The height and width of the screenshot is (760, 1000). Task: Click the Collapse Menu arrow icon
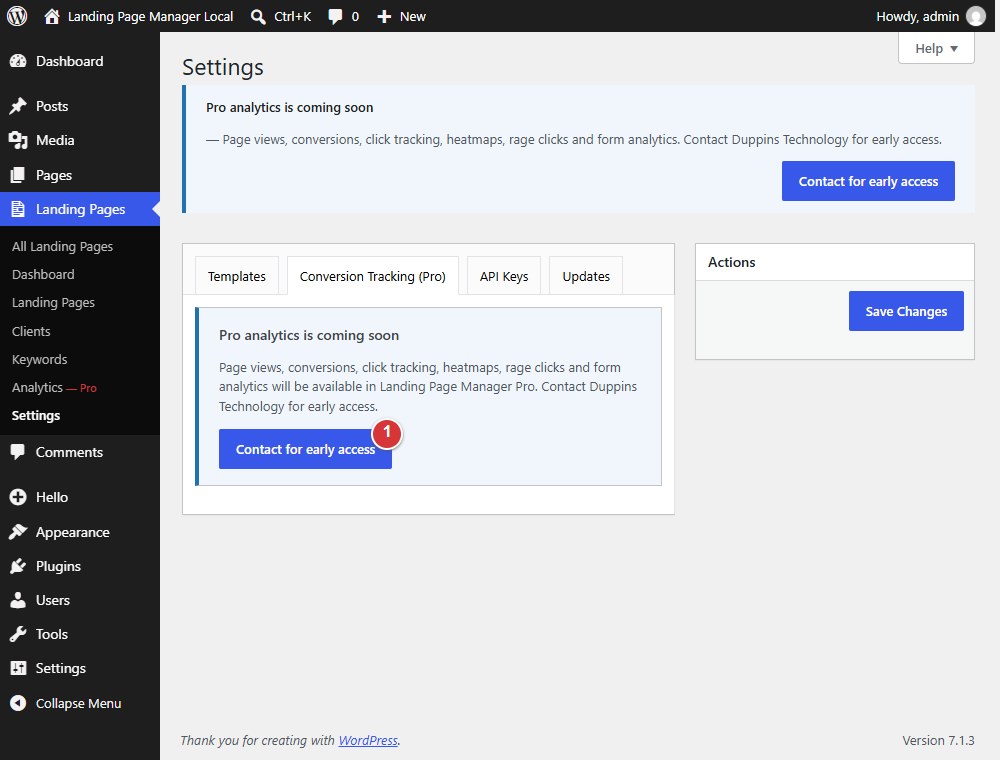coord(18,703)
